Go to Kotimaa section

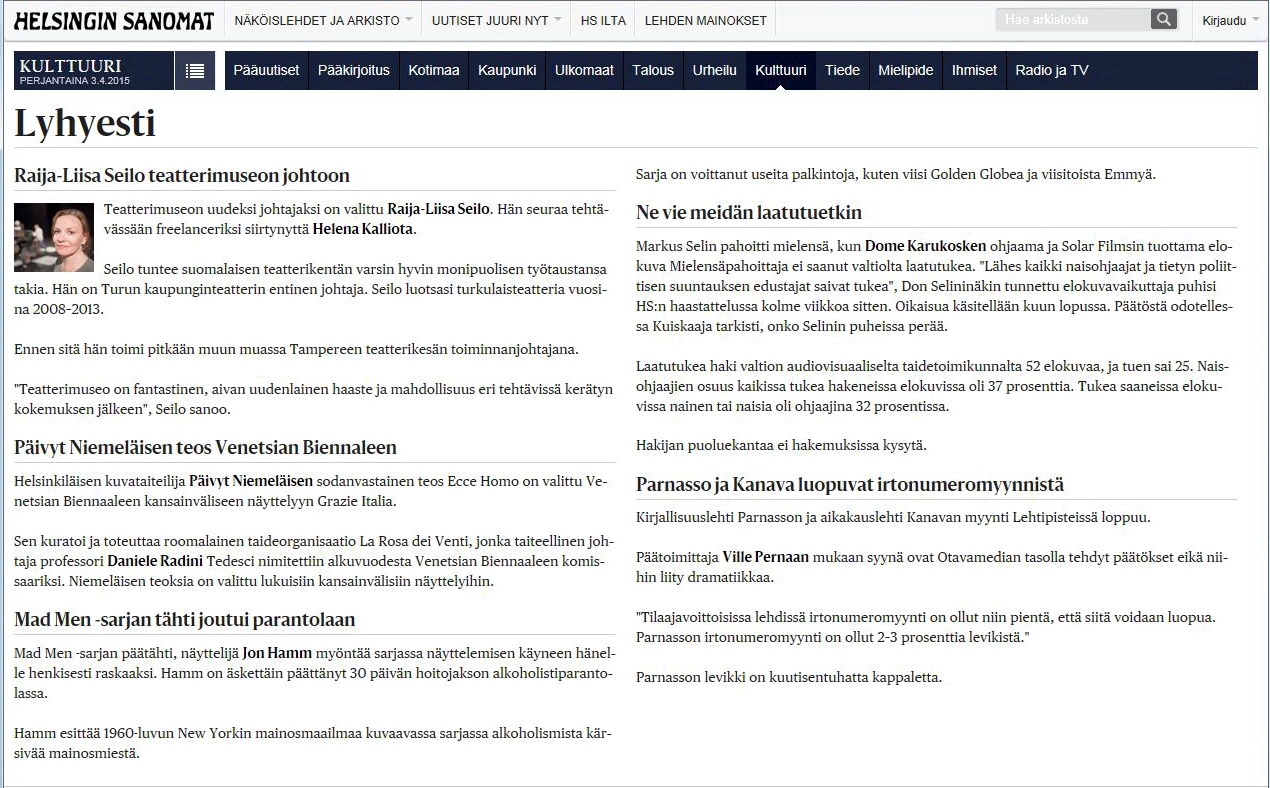tap(434, 70)
